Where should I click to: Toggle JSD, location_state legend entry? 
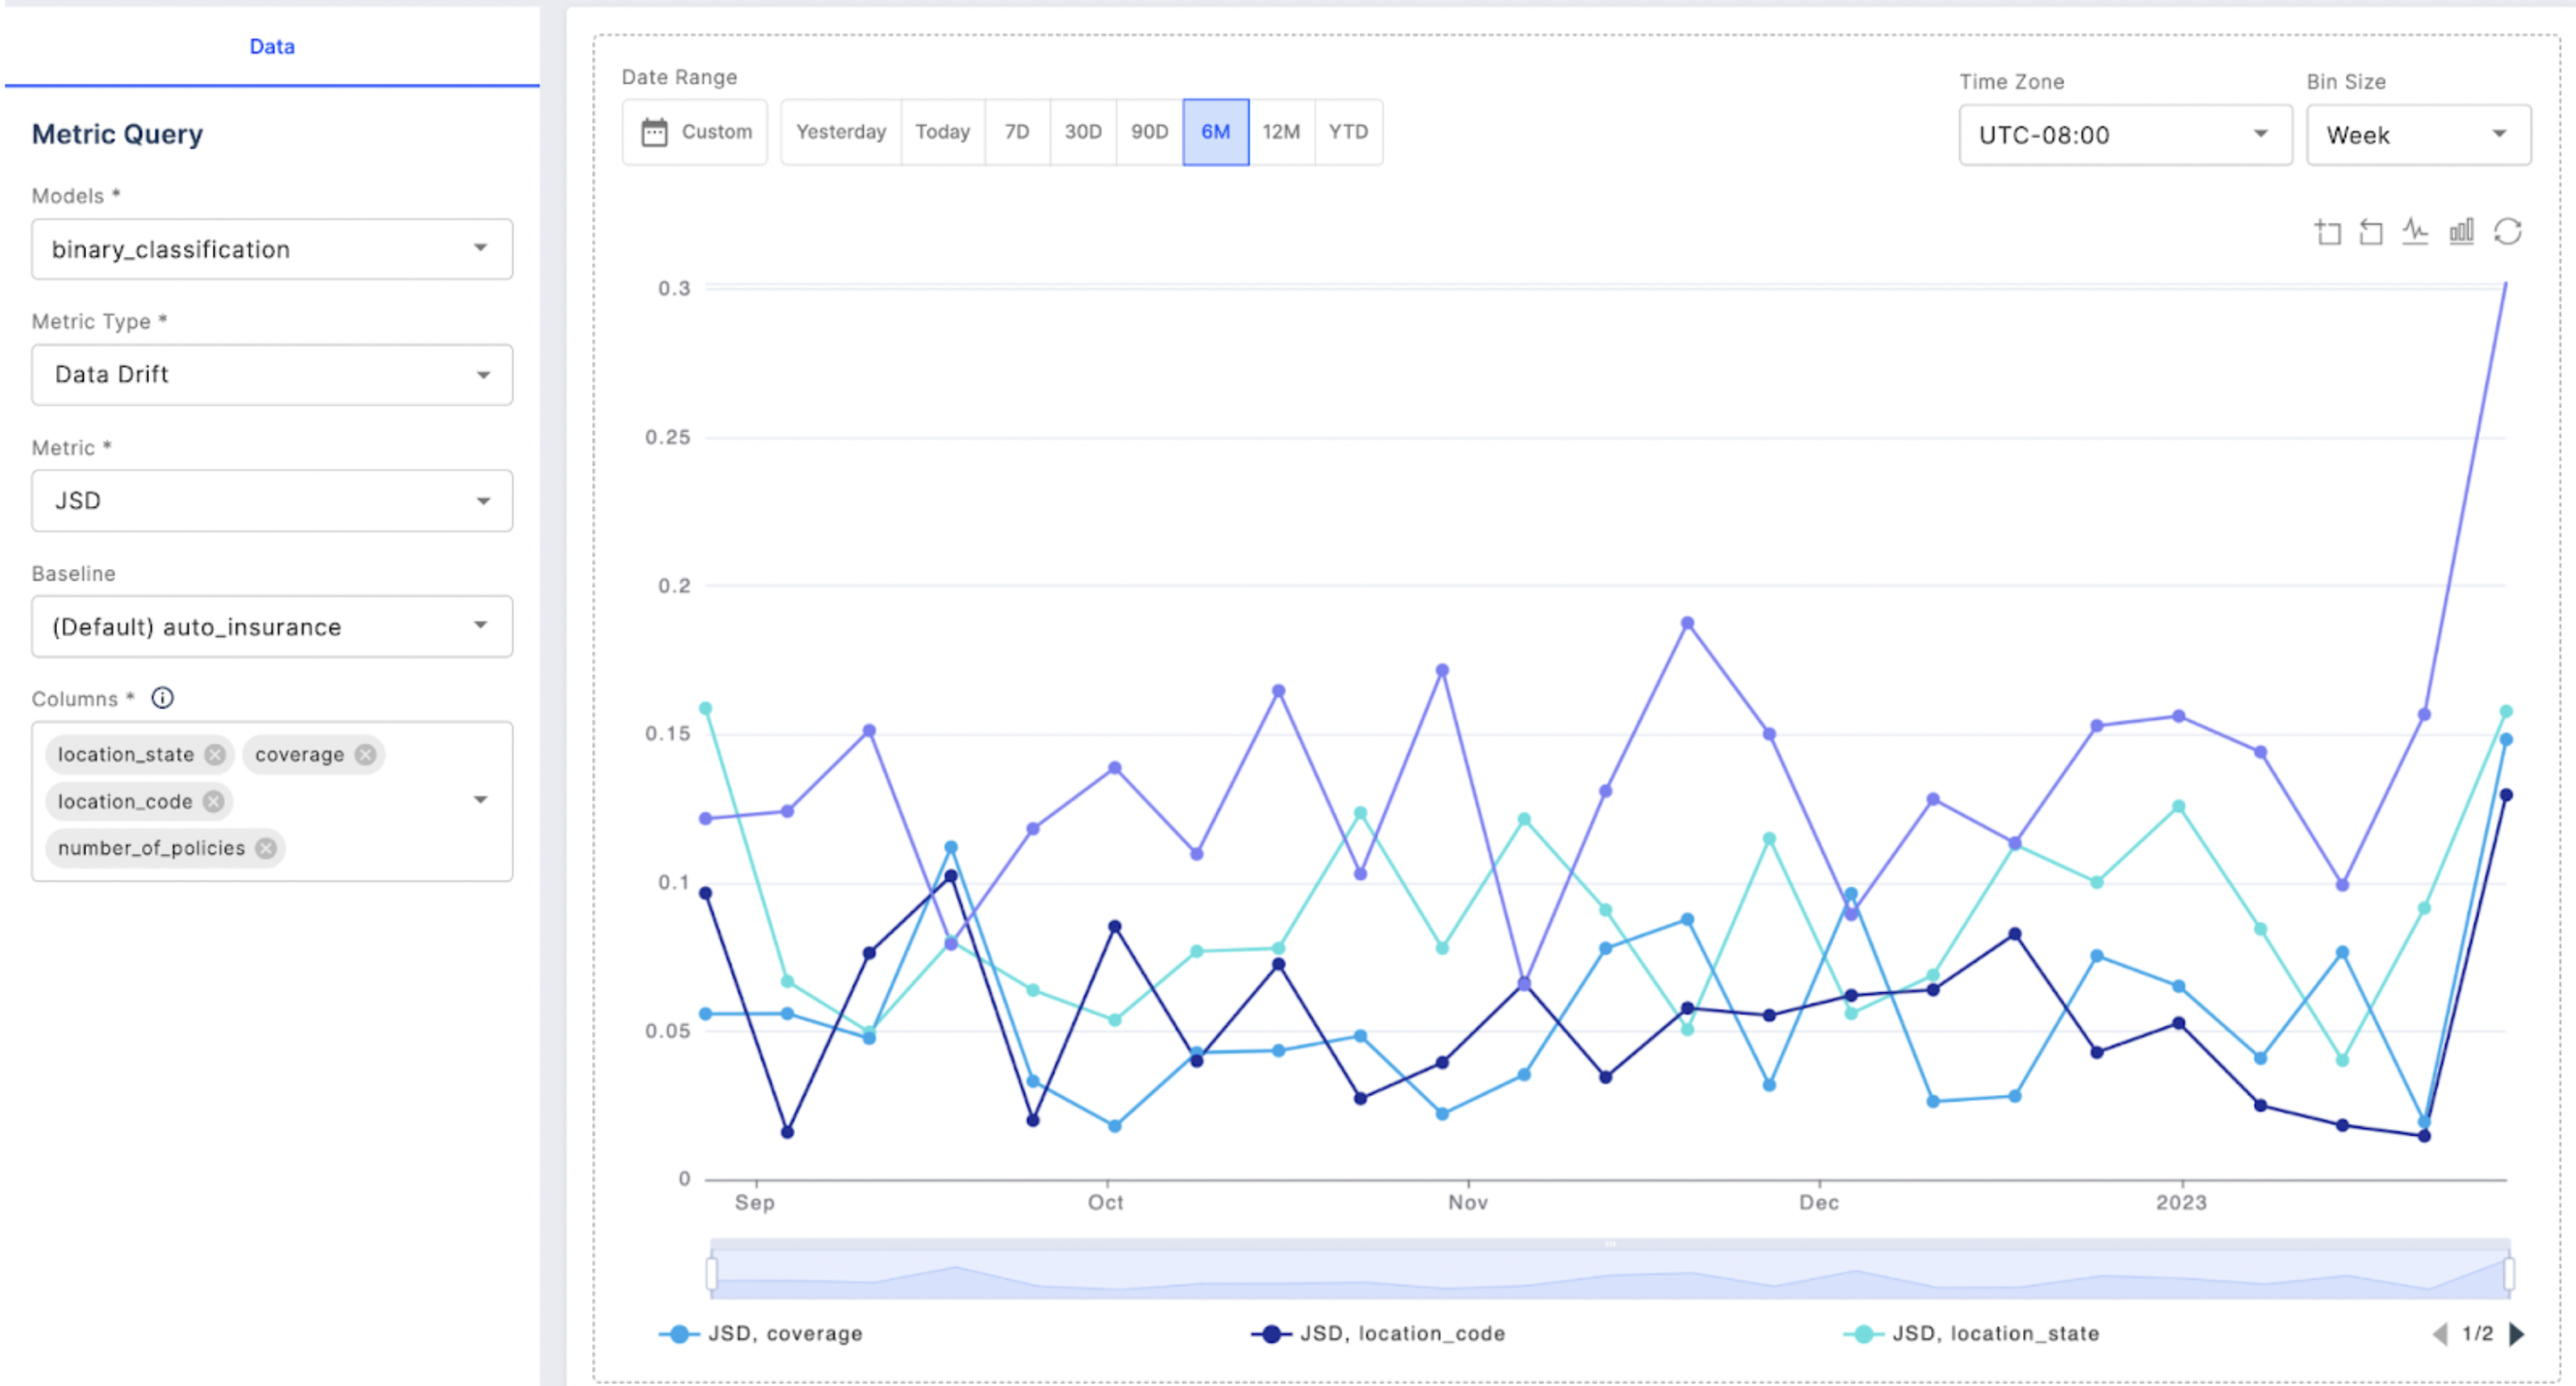click(1972, 1333)
